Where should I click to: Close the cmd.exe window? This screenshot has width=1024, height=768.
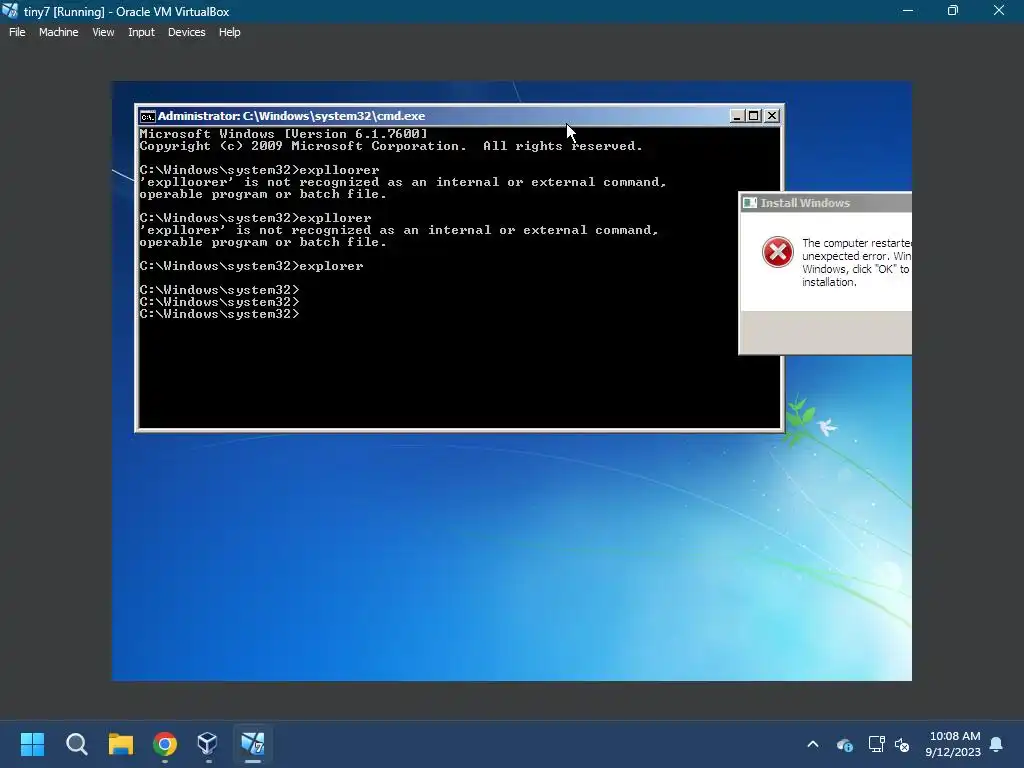pyautogui.click(x=771, y=116)
